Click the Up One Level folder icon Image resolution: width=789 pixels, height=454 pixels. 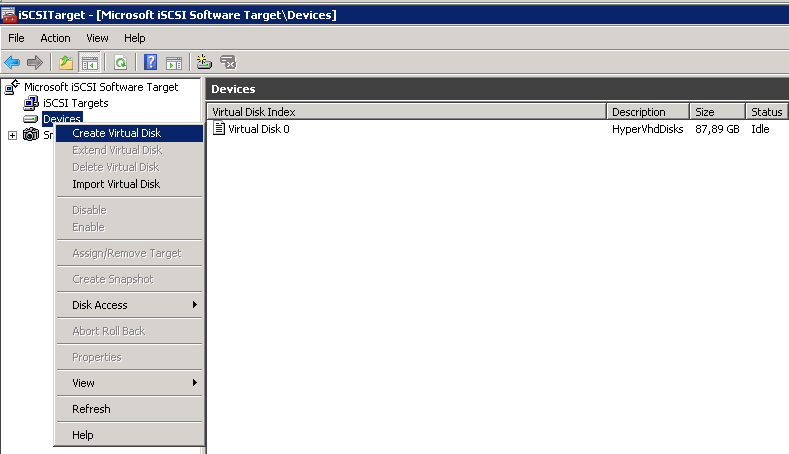[x=66, y=62]
